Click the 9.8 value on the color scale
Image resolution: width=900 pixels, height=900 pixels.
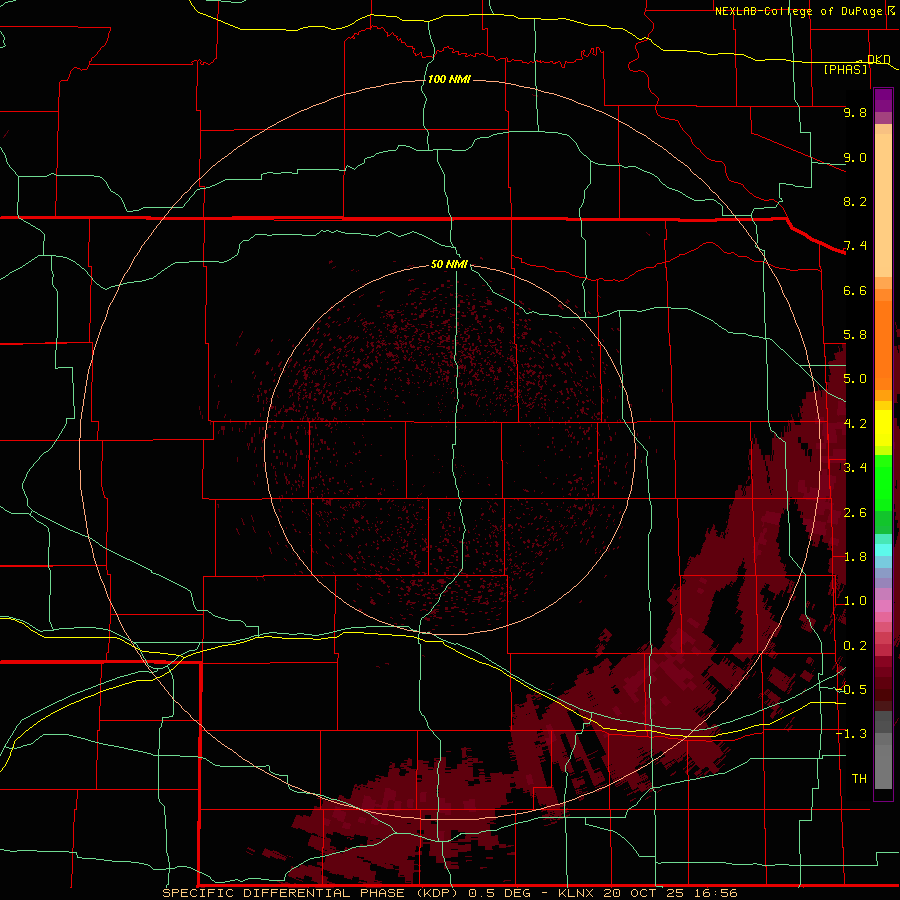pos(855,112)
